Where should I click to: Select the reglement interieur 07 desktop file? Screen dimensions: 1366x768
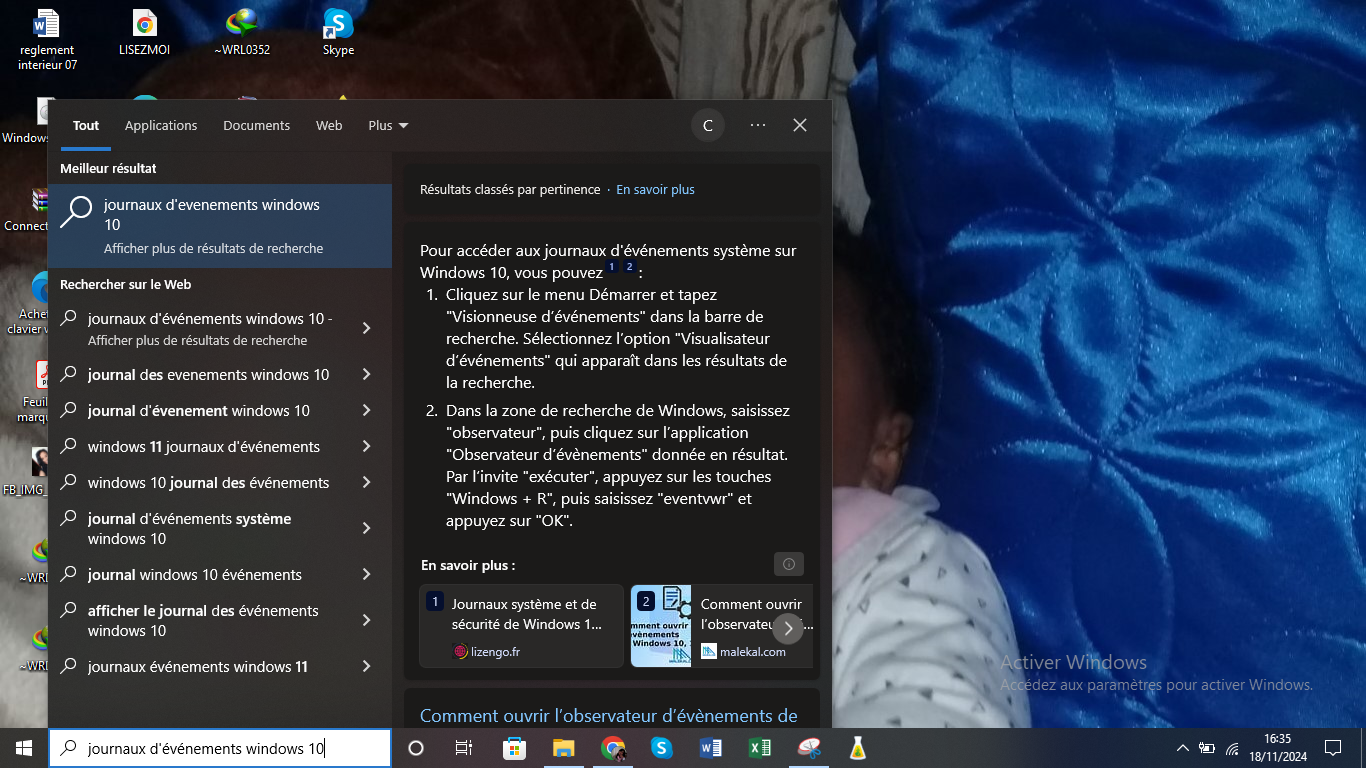pyautogui.click(x=47, y=40)
